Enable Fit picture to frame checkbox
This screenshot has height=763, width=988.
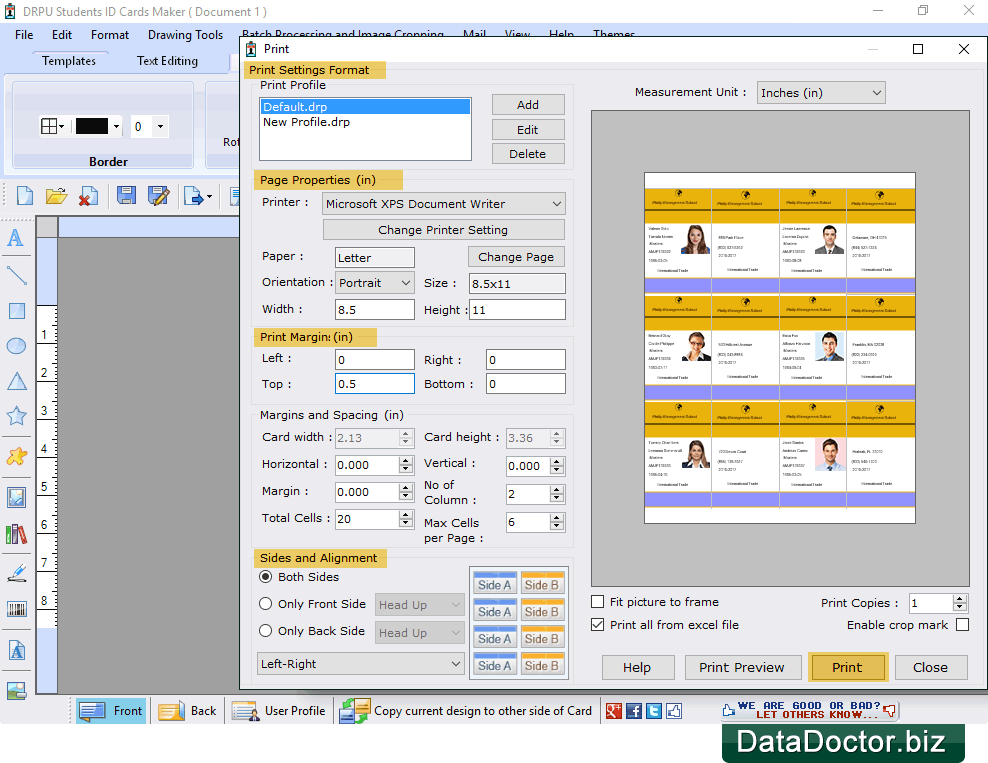click(x=598, y=602)
